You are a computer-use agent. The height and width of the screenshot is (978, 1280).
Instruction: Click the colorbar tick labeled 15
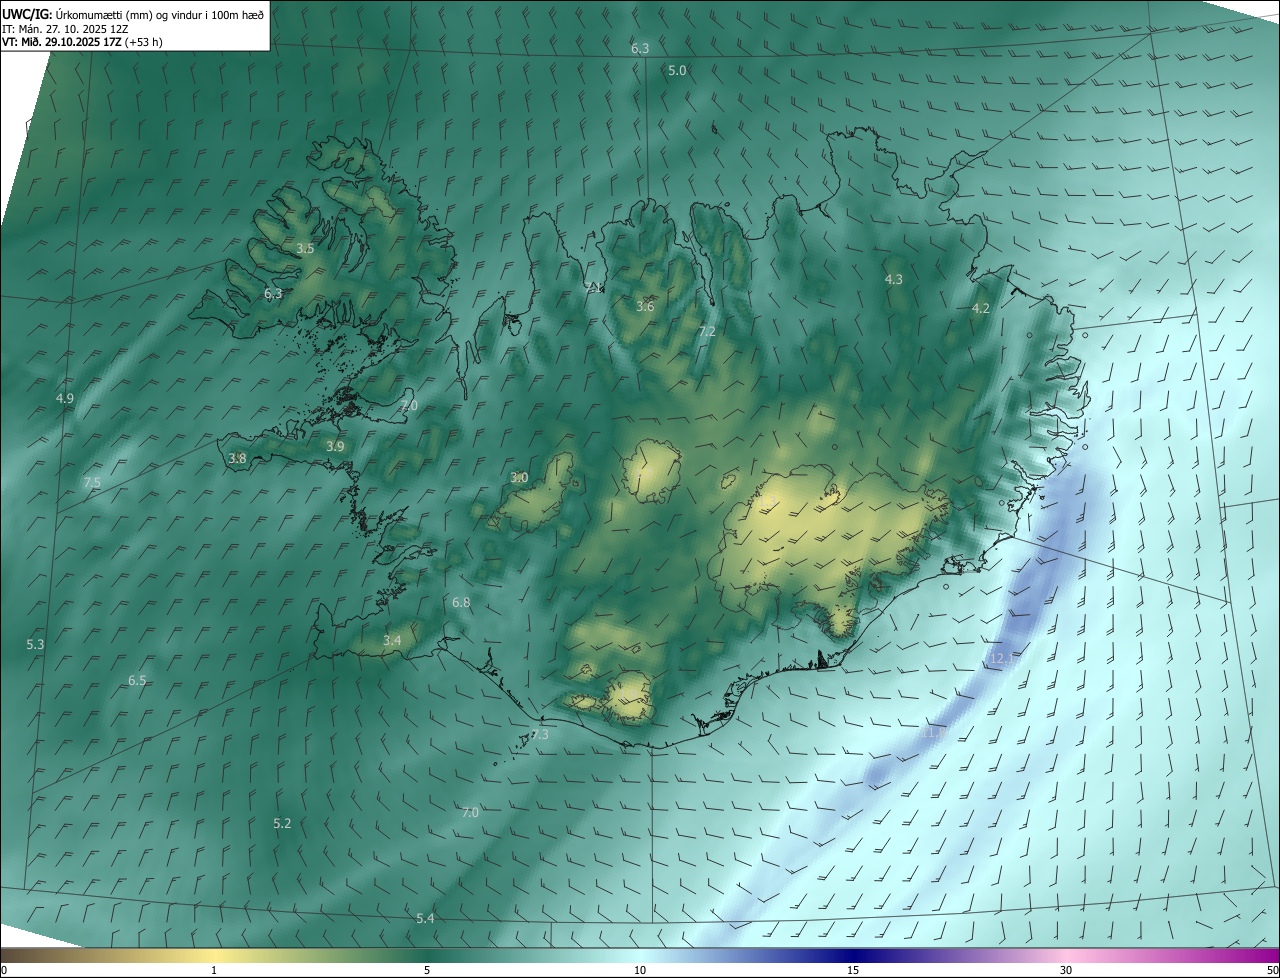point(853,970)
